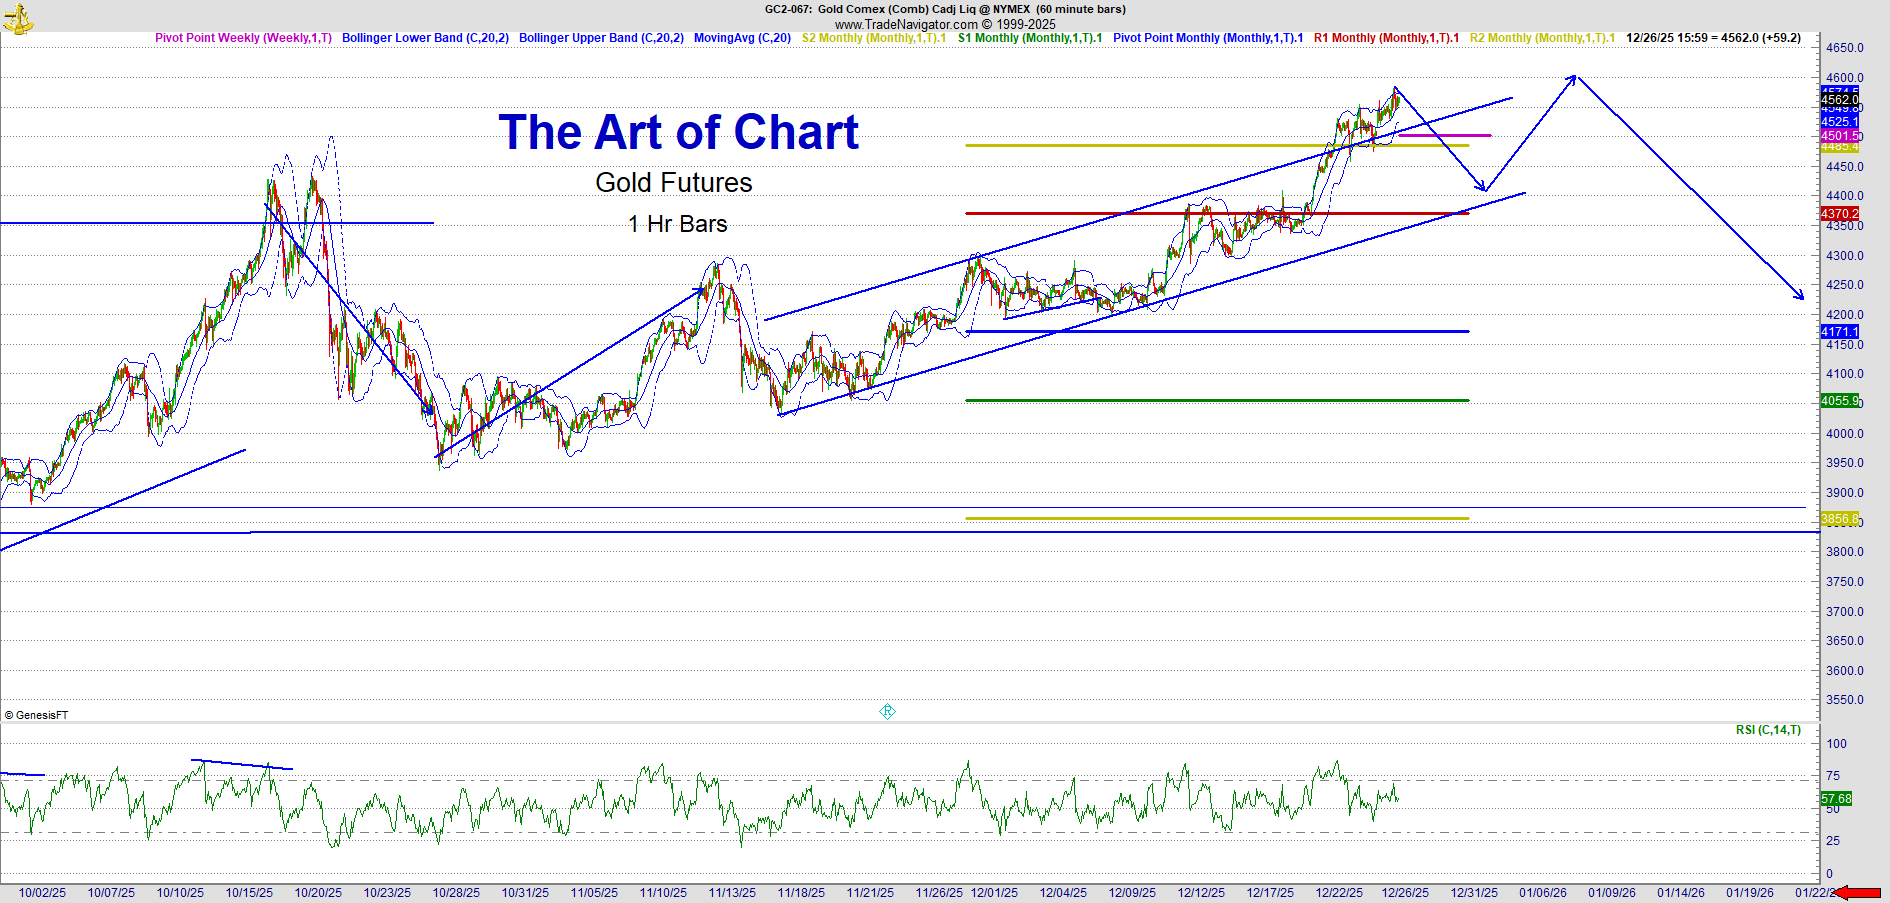Click the red 4370.2 price tag

(x=1839, y=214)
